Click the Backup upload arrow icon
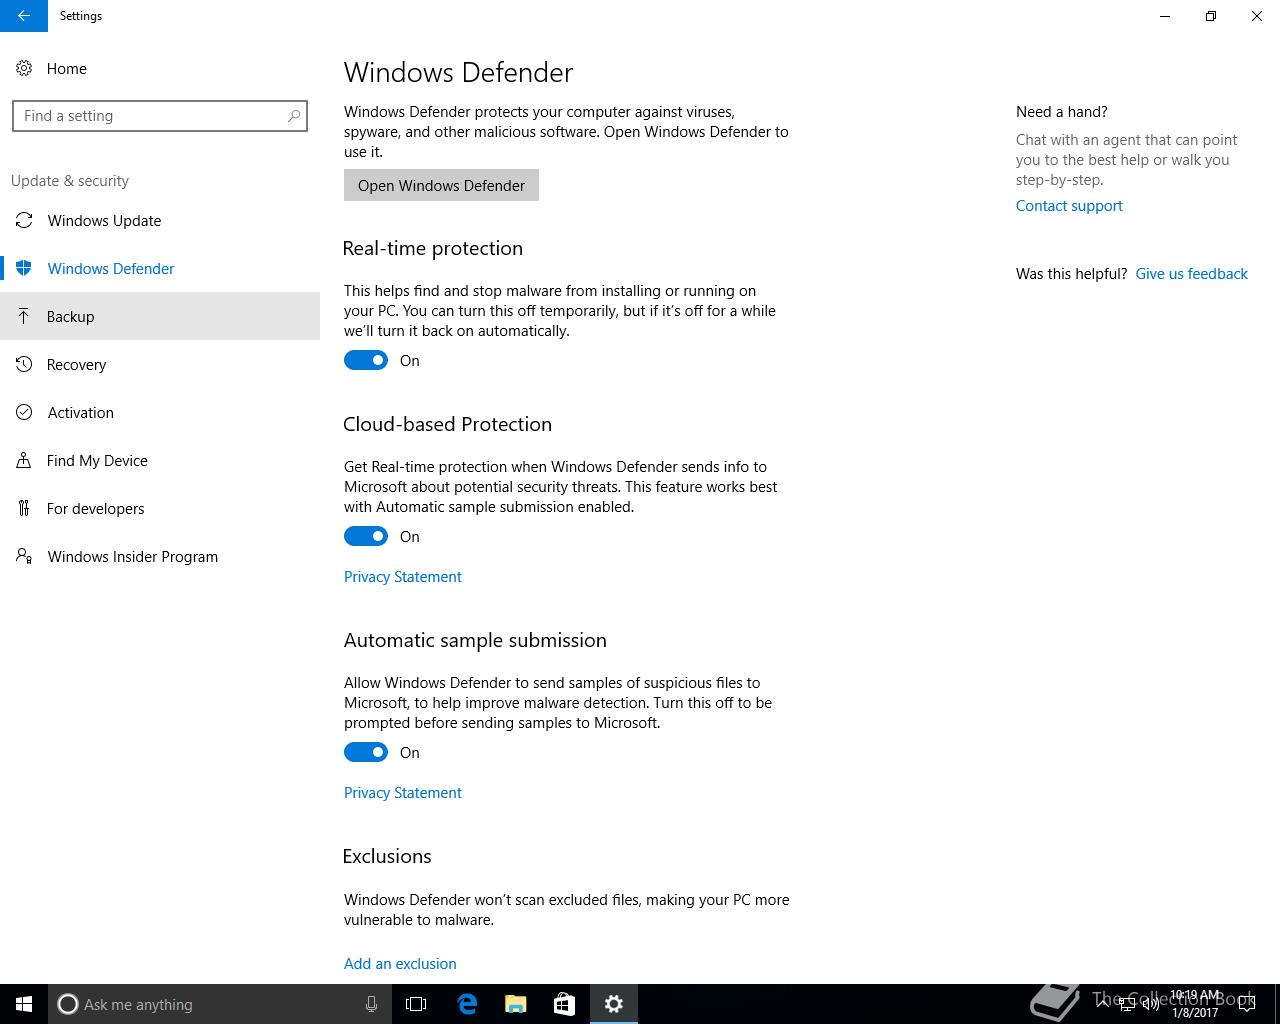This screenshot has height=1024, width=1280. coord(24,317)
